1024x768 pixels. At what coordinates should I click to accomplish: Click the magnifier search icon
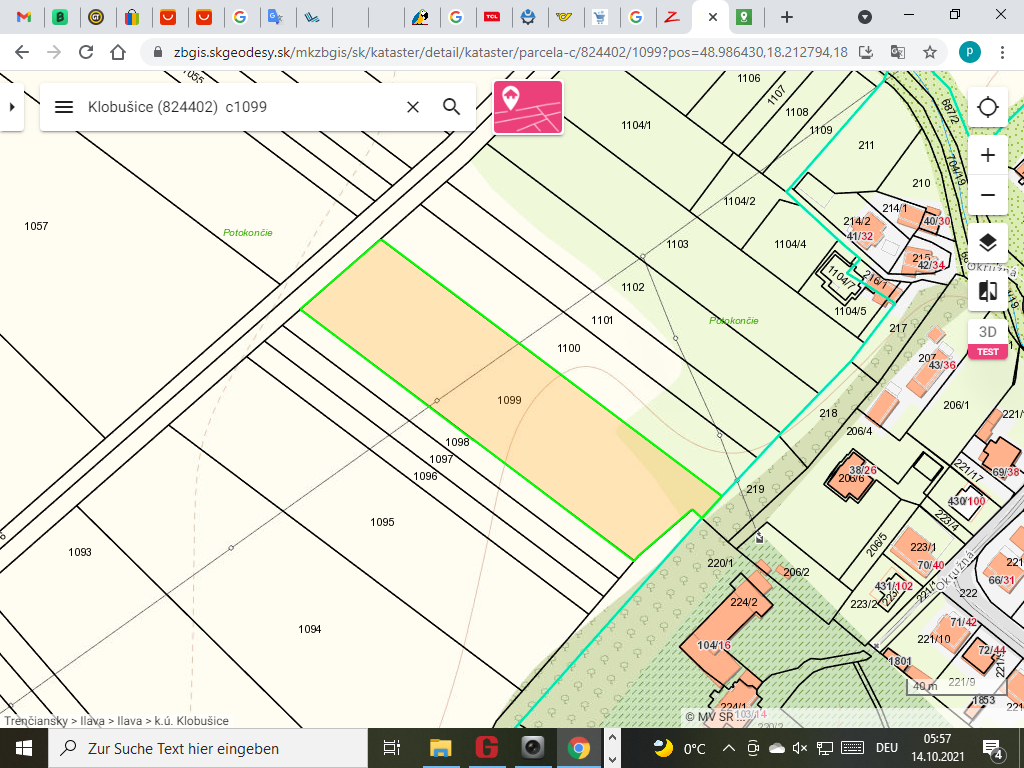coord(451,107)
